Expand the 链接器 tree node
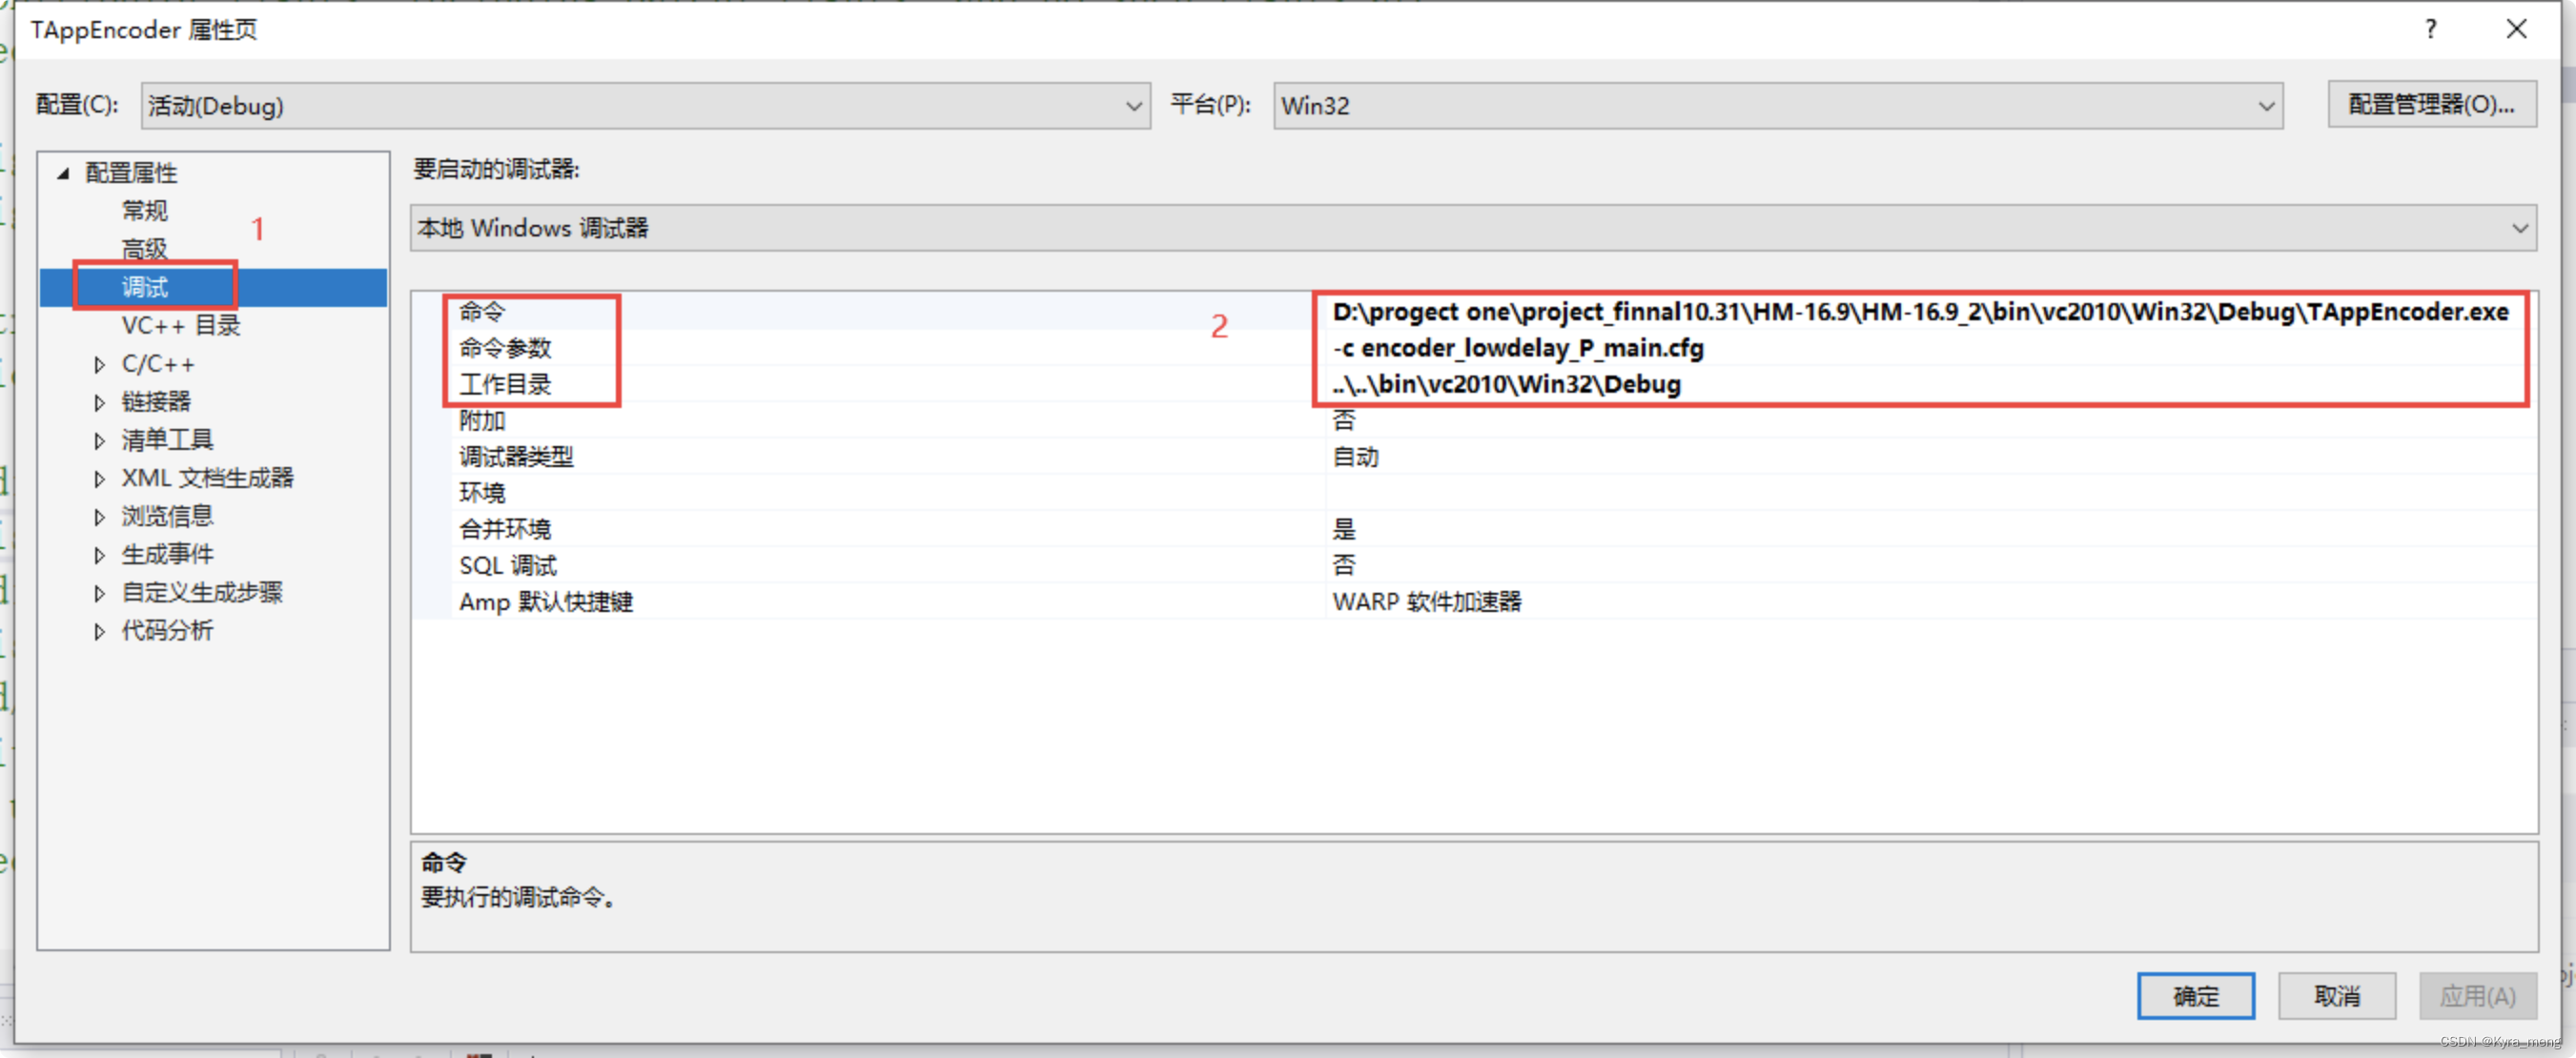Image resolution: width=2576 pixels, height=1058 pixels. (x=99, y=403)
